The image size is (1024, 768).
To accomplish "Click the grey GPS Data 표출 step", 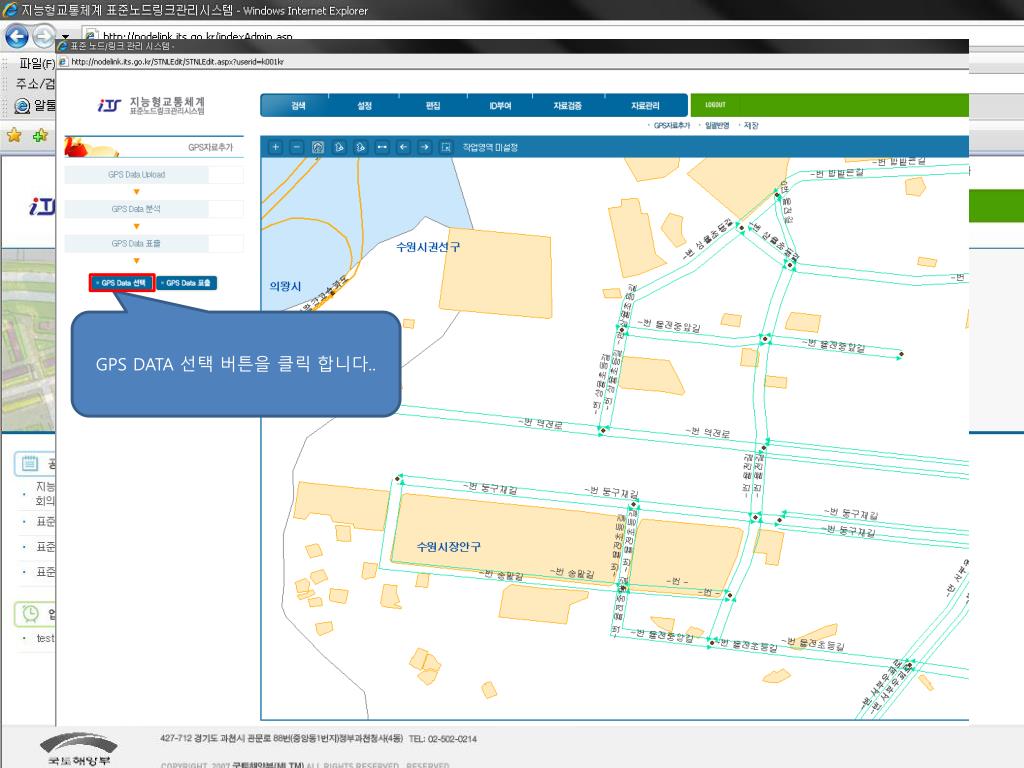I will coord(136,244).
